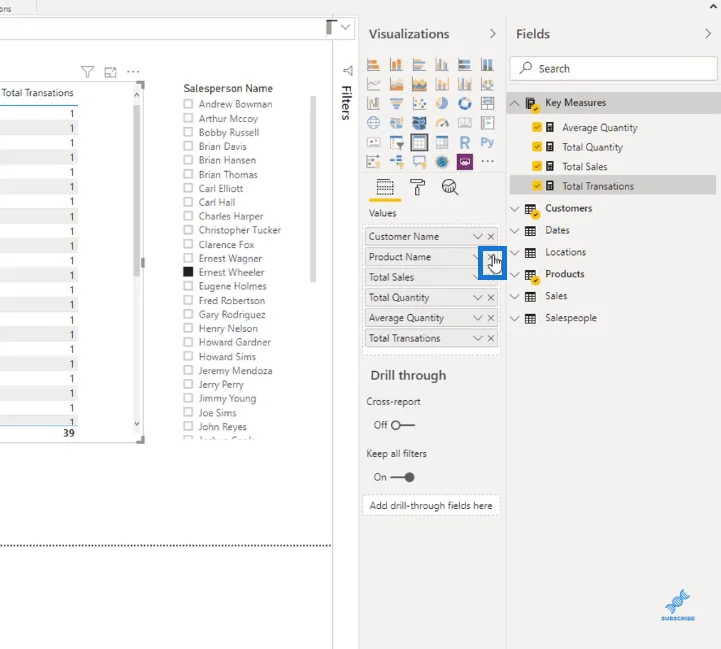The image size is (721, 649).
Task: Select the Funnel chart visual
Action: coord(396,103)
